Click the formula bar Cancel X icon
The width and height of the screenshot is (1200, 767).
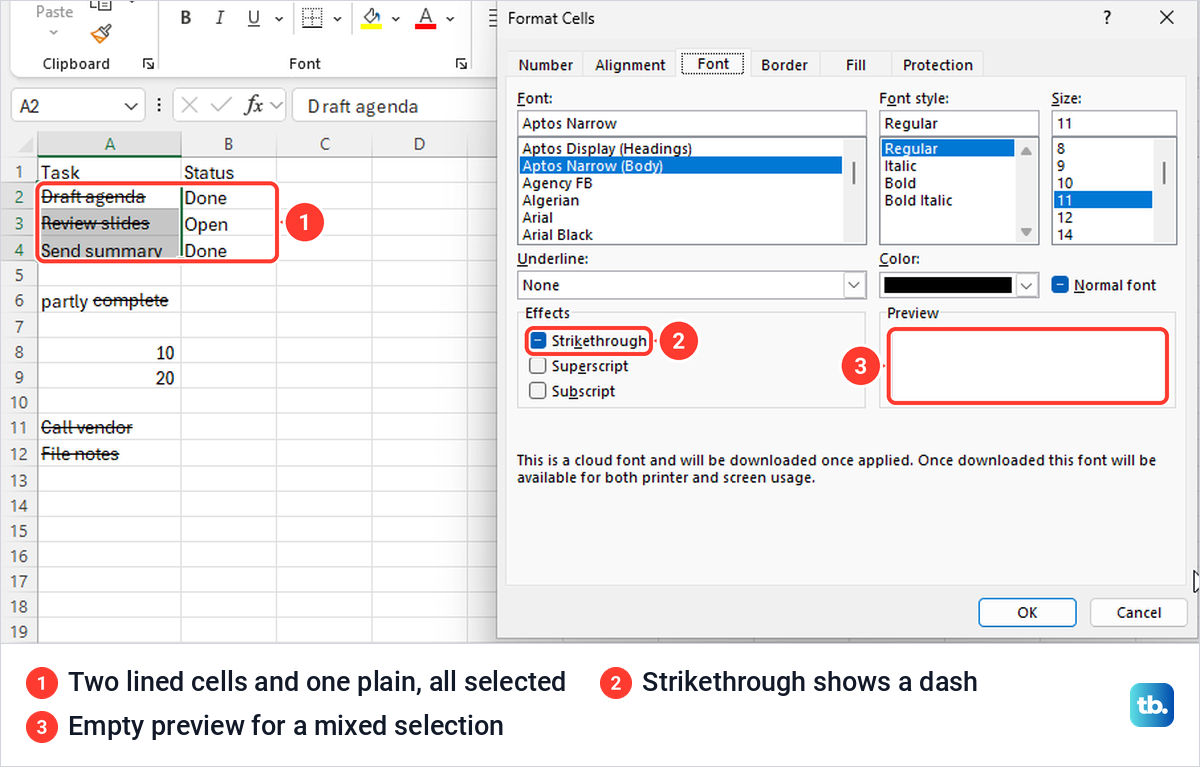[190, 106]
